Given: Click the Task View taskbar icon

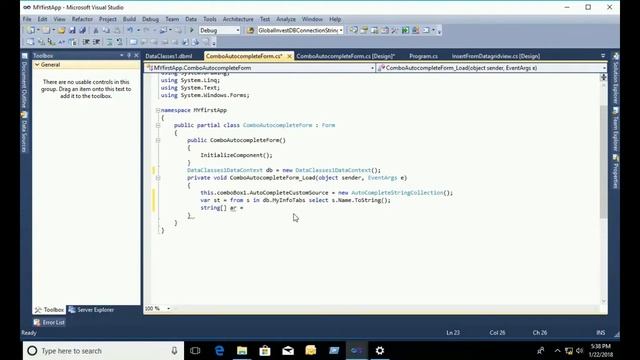Looking at the screenshot, I should click(195, 351).
